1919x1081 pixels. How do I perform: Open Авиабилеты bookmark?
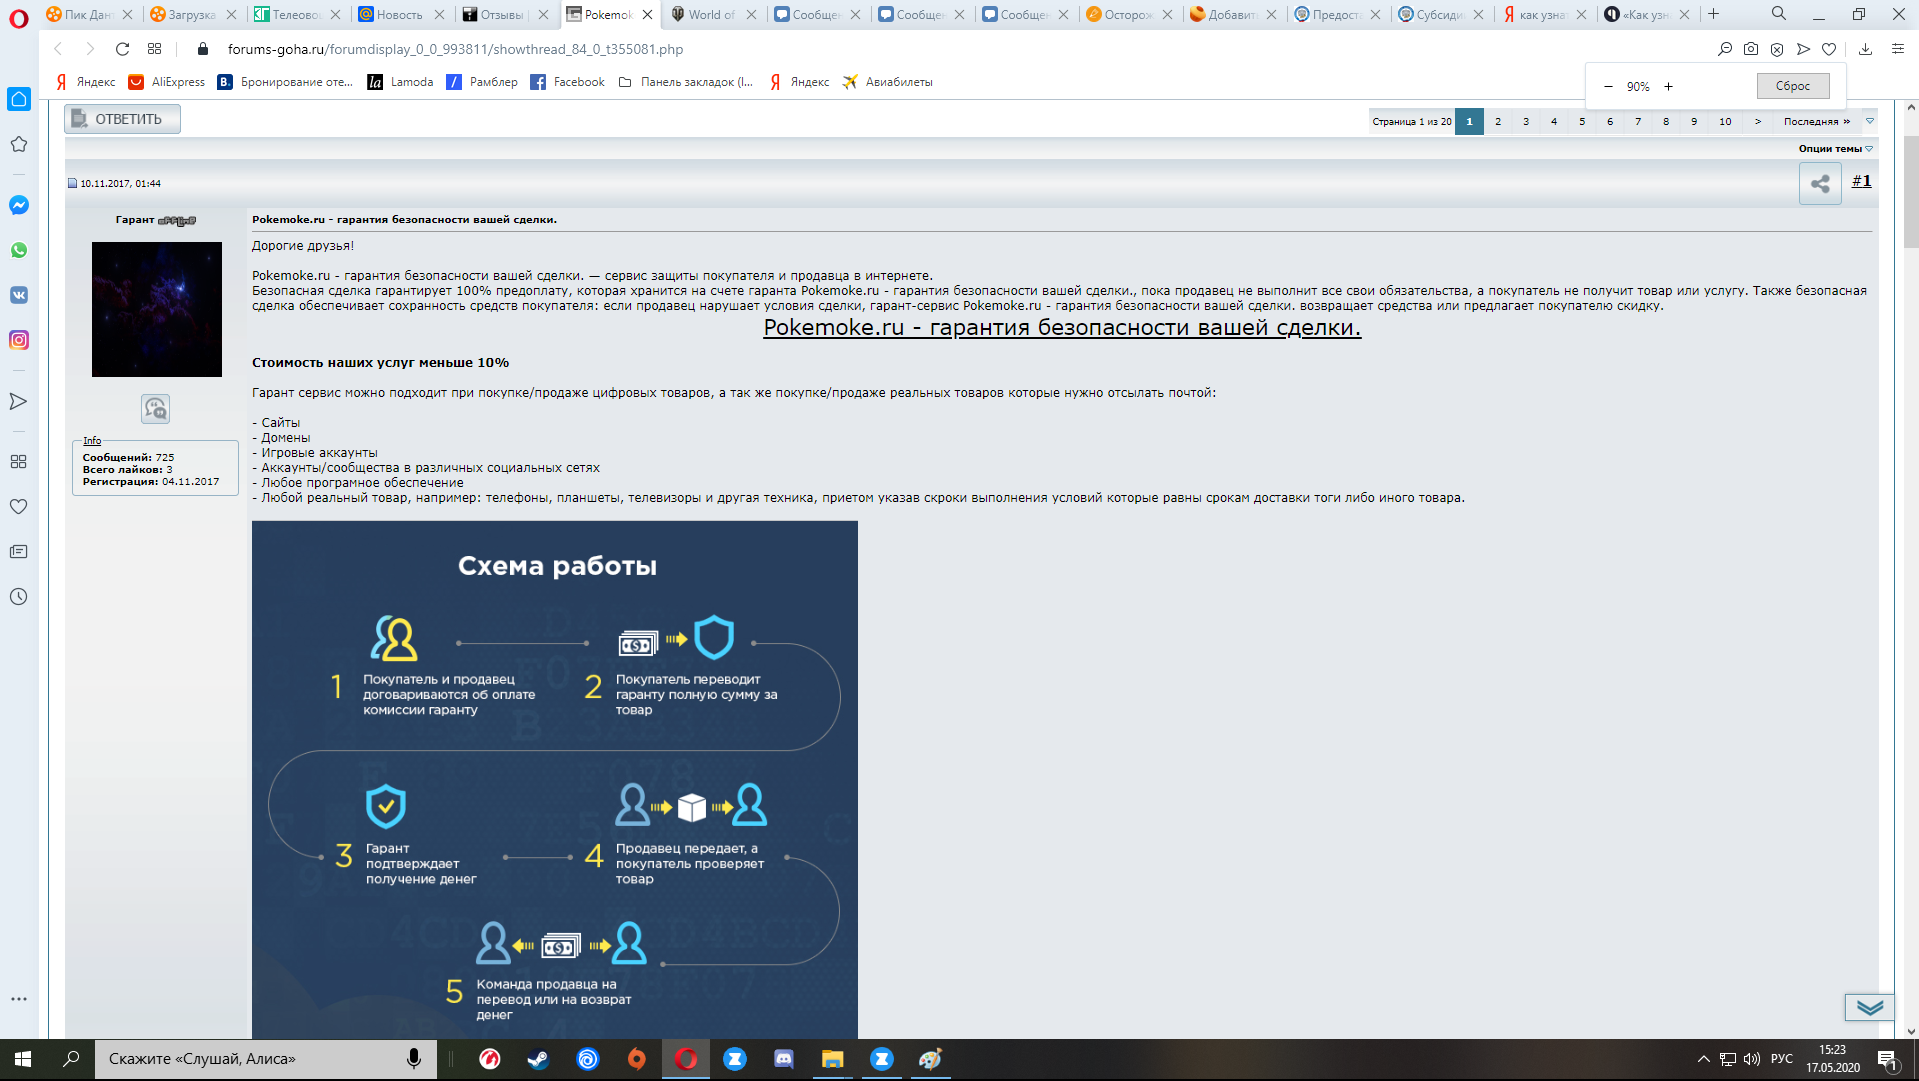pyautogui.click(x=888, y=82)
